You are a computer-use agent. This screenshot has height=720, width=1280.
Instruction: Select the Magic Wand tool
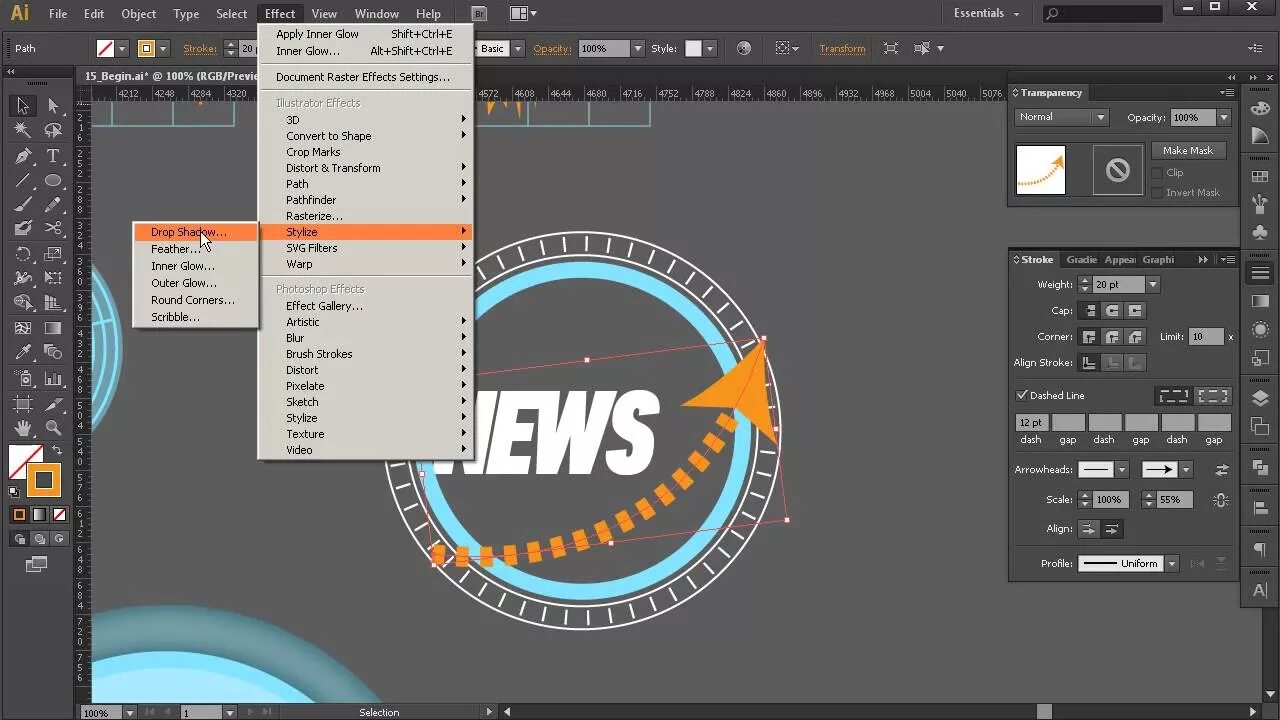point(23,130)
